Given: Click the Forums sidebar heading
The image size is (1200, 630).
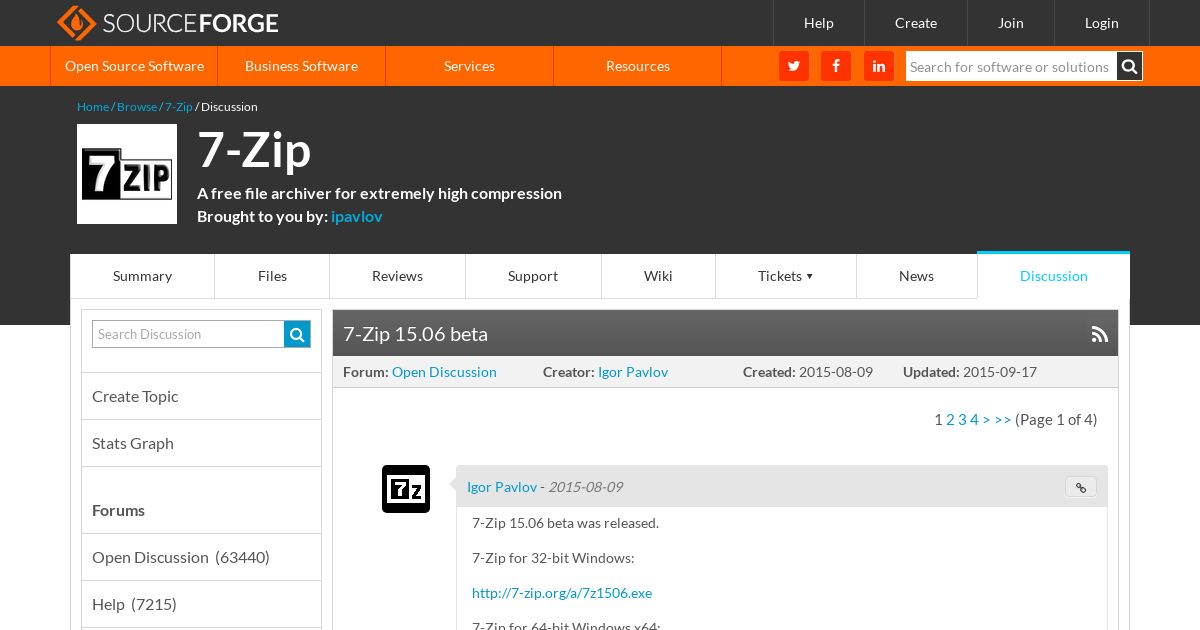Looking at the screenshot, I should coord(118,510).
